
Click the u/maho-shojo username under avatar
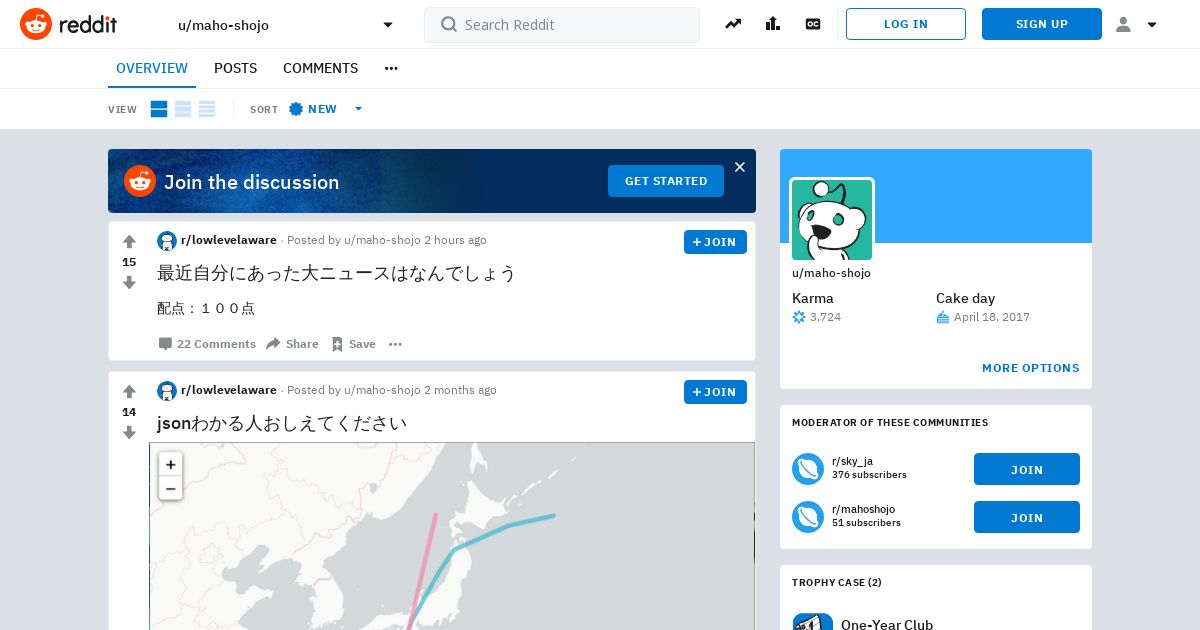(x=831, y=273)
